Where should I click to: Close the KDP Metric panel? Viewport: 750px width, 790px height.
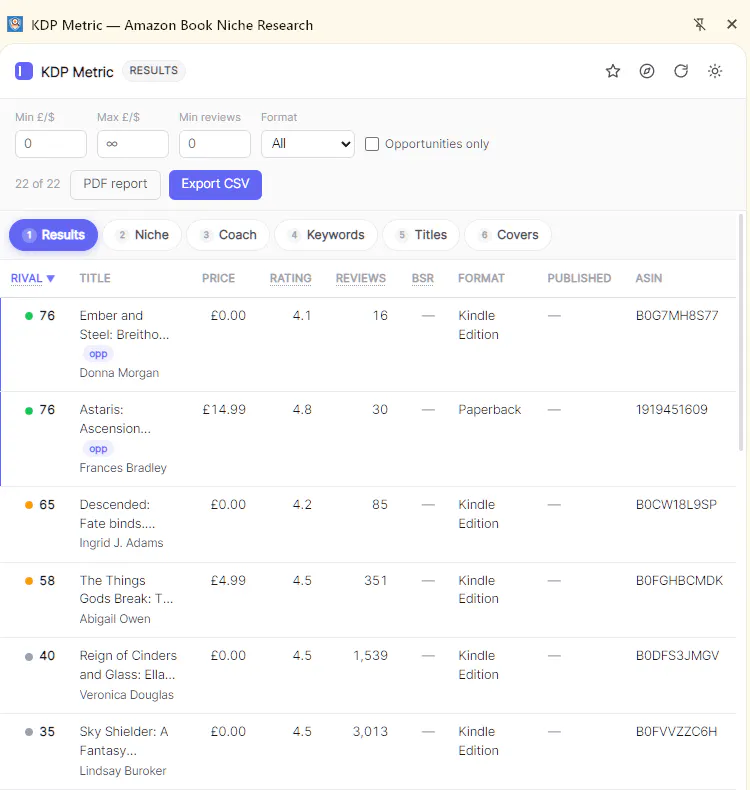(x=732, y=24)
